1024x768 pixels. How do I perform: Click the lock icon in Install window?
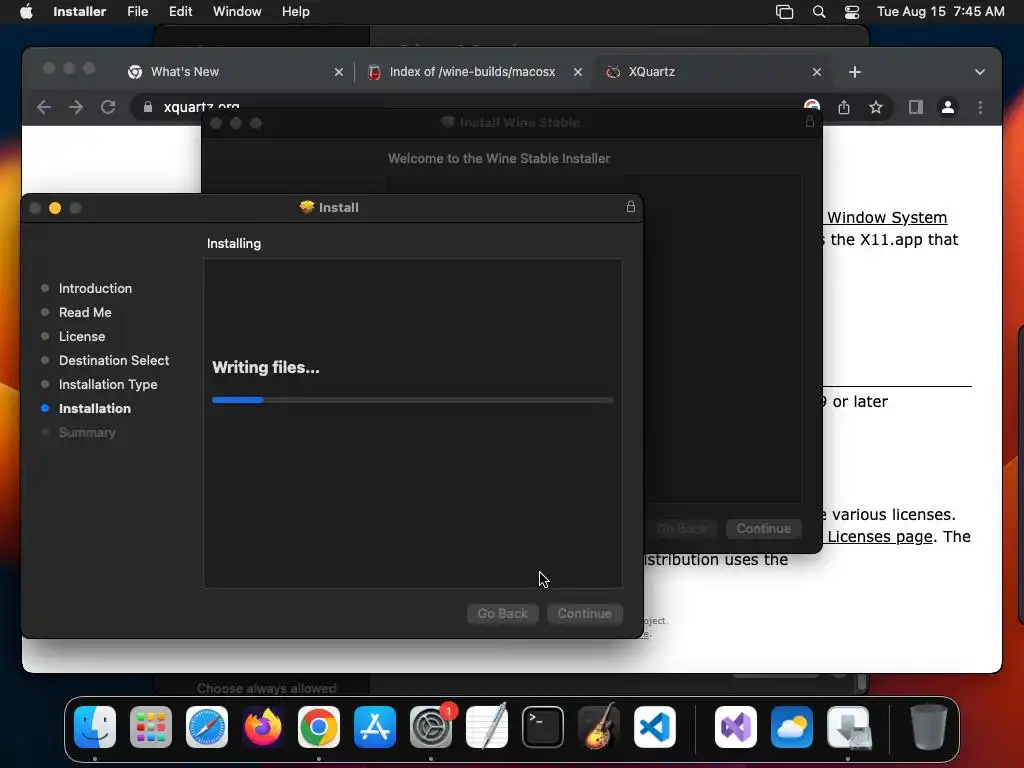(x=631, y=207)
